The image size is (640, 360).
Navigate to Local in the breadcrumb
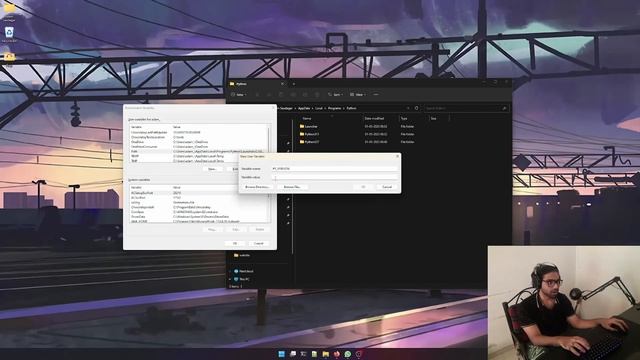click(319, 108)
